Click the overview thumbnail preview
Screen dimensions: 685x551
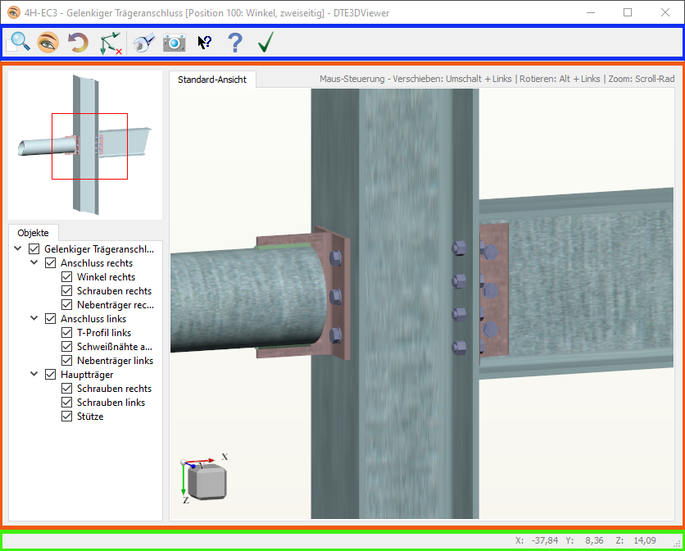[x=85, y=143]
